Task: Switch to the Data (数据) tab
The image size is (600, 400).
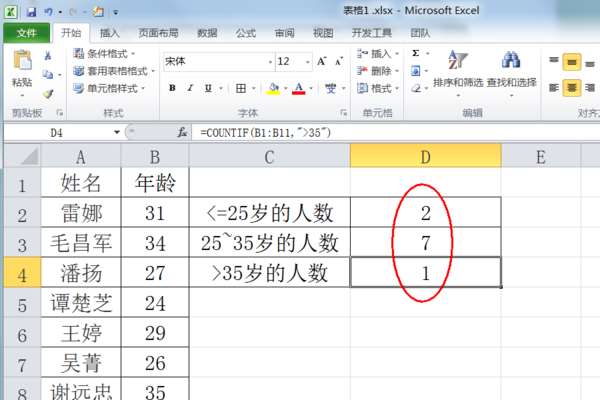Action: [x=207, y=33]
